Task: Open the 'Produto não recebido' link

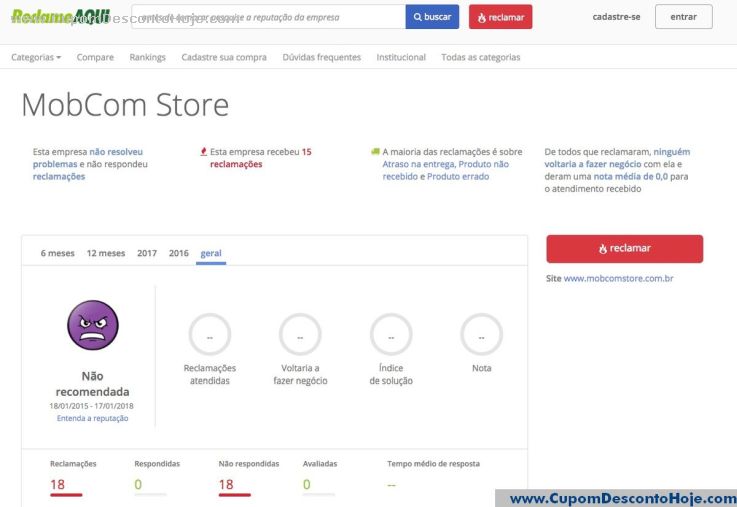Action: tap(446, 170)
